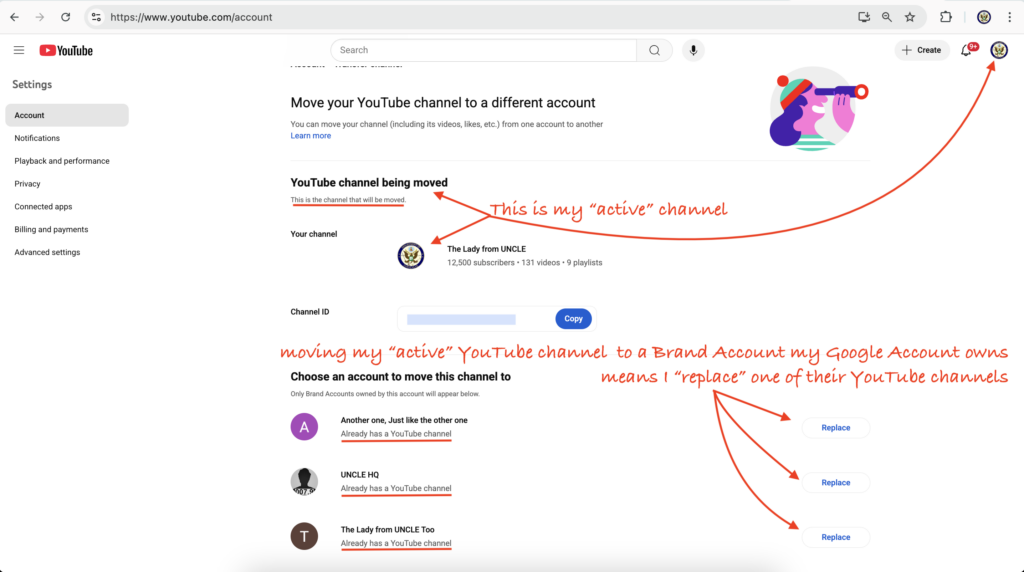Copy the Channel ID
Viewport: 1024px width, 572px height.
(573, 319)
